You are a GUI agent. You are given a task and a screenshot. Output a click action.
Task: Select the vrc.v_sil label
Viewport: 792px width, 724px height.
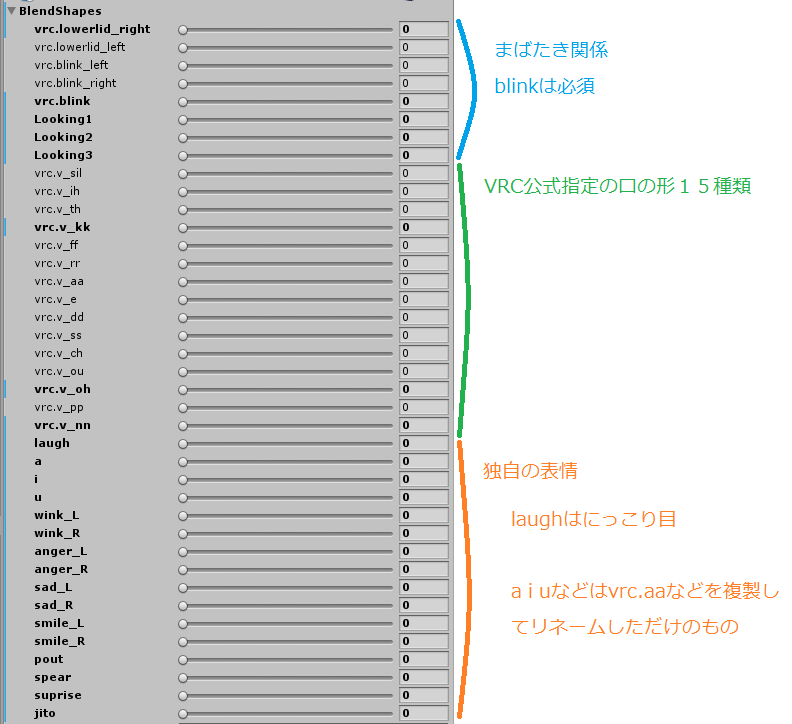tap(58, 173)
